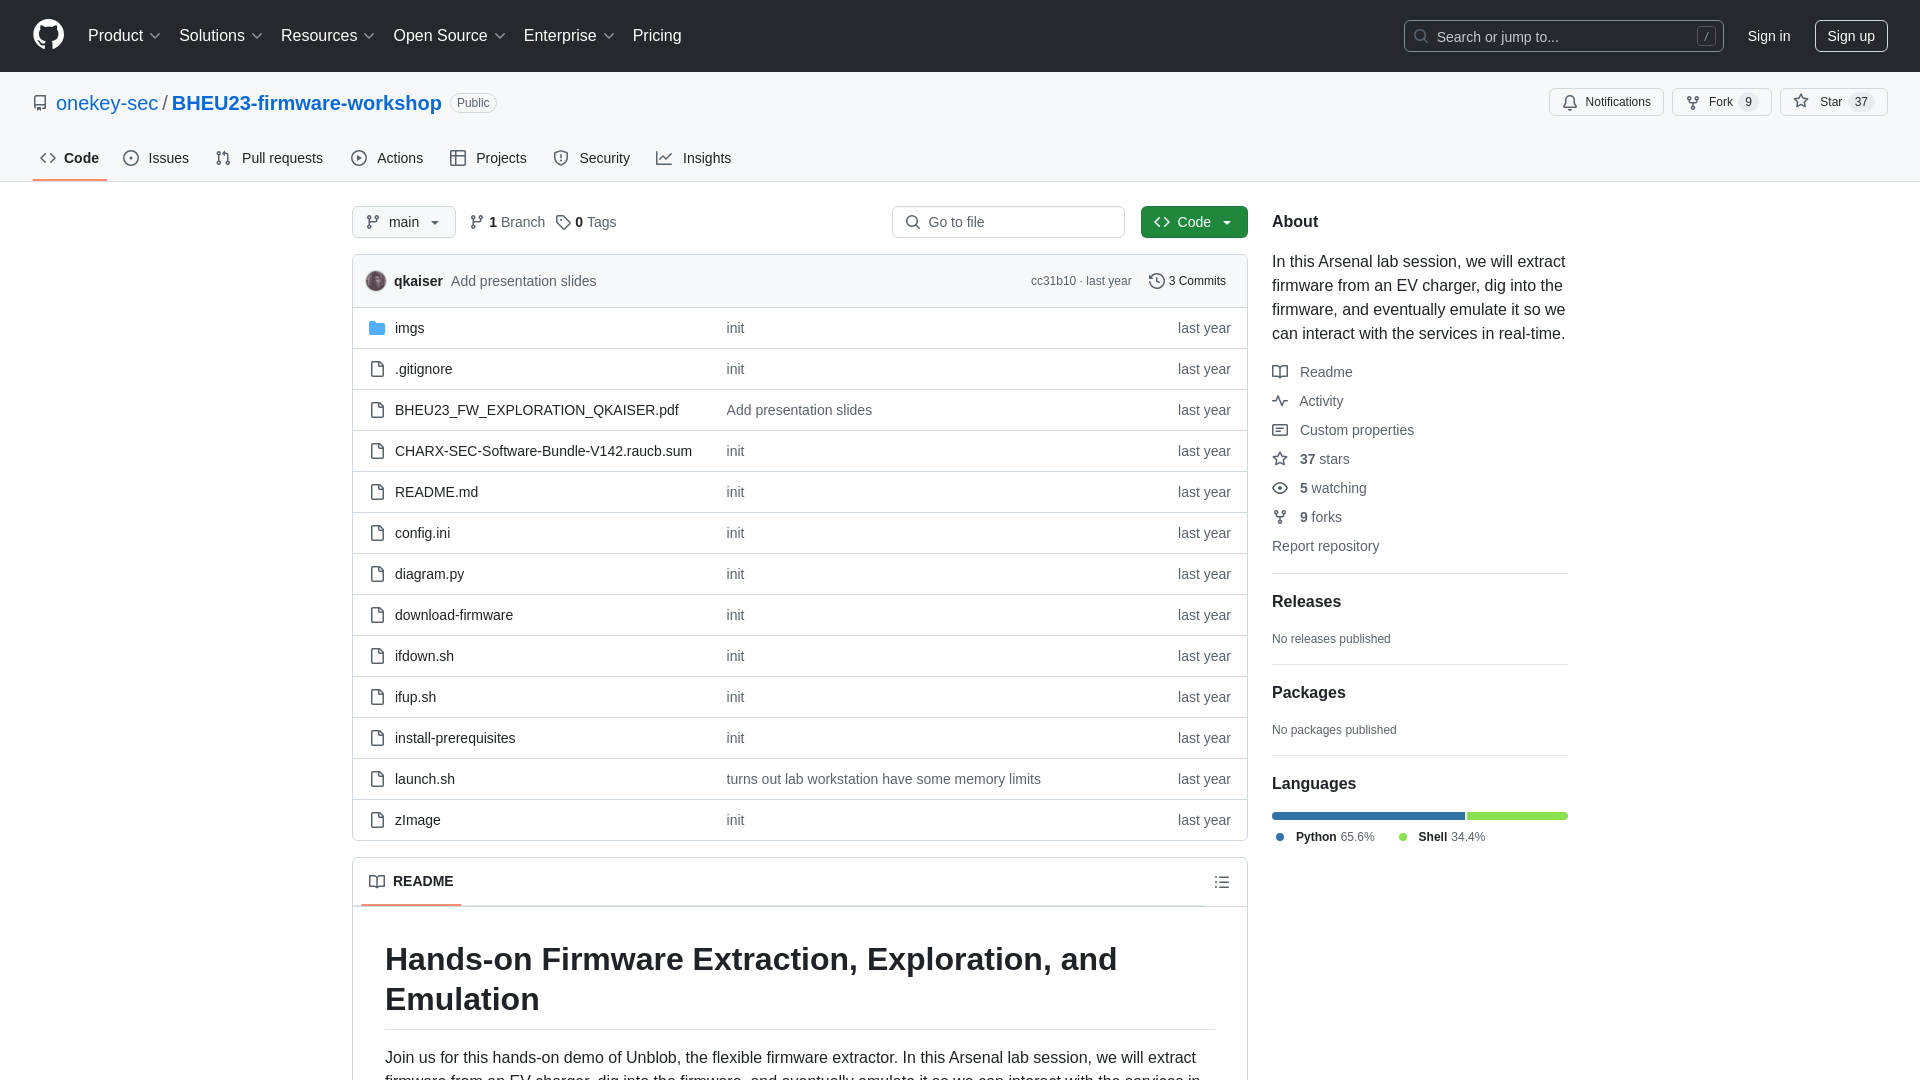Click Report repository link
Viewport: 1920px width, 1080px height.
(1325, 546)
